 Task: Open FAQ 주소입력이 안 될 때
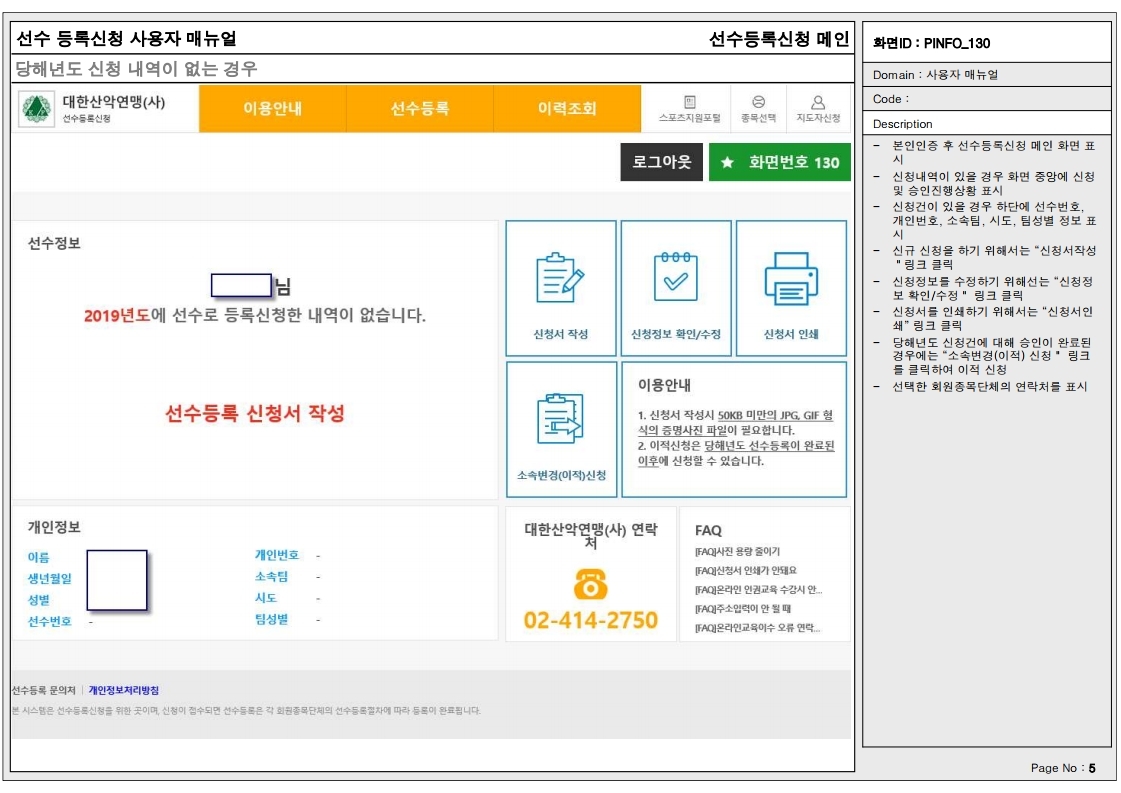[743, 609]
